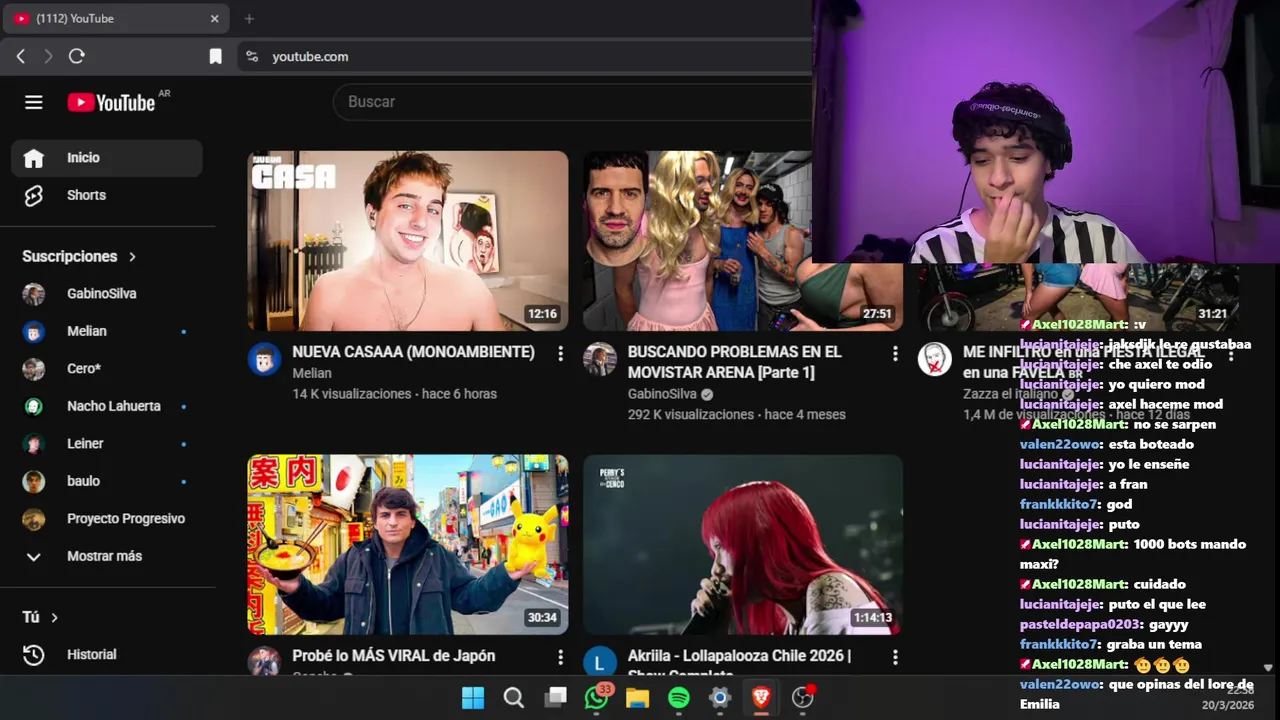Open Leiner subscription channel
This screenshot has width=1280, height=720.
coord(107,443)
